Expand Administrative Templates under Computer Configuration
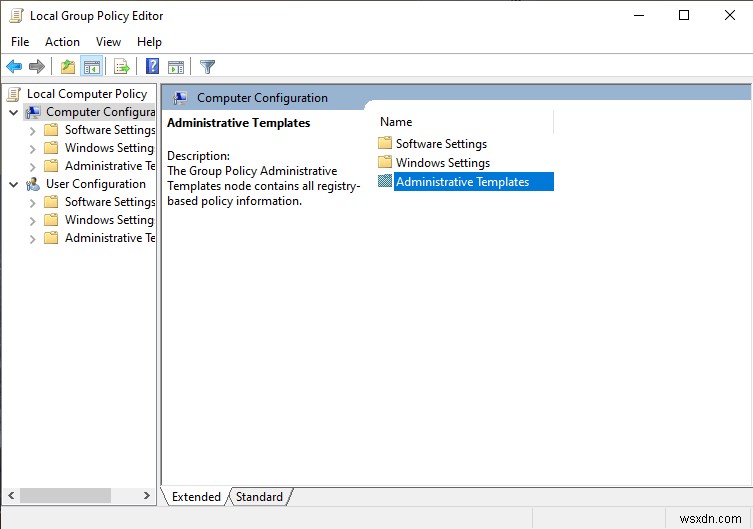 32,167
